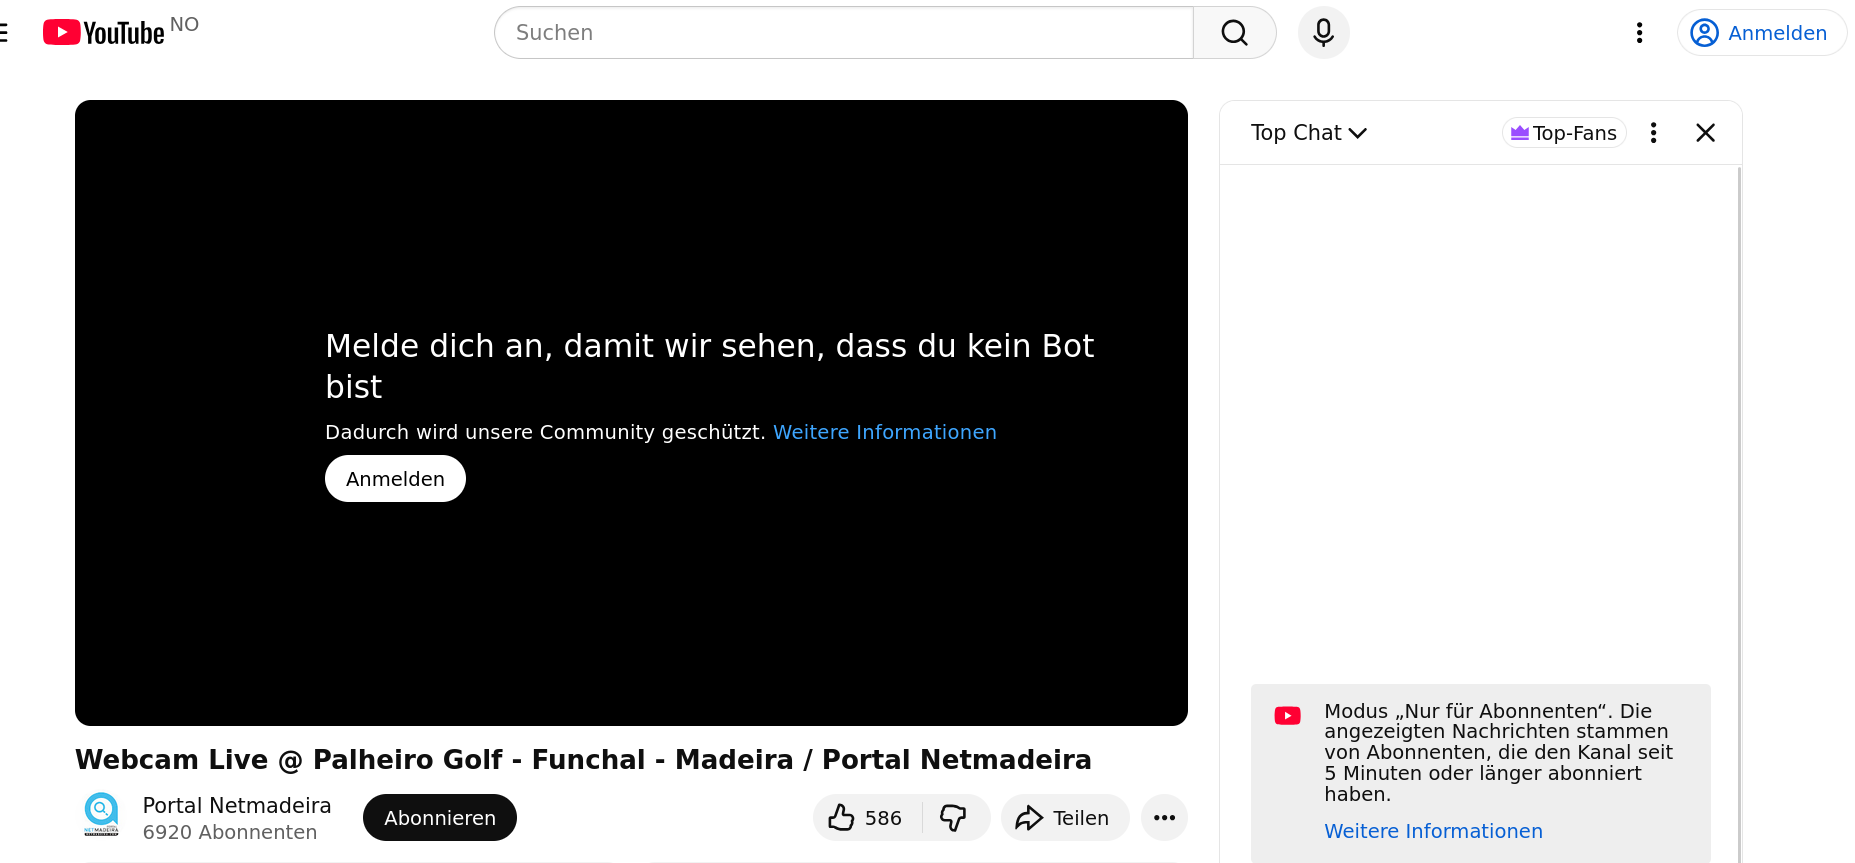Click the 6920 Abonnenten subscriber count

pyautogui.click(x=230, y=832)
